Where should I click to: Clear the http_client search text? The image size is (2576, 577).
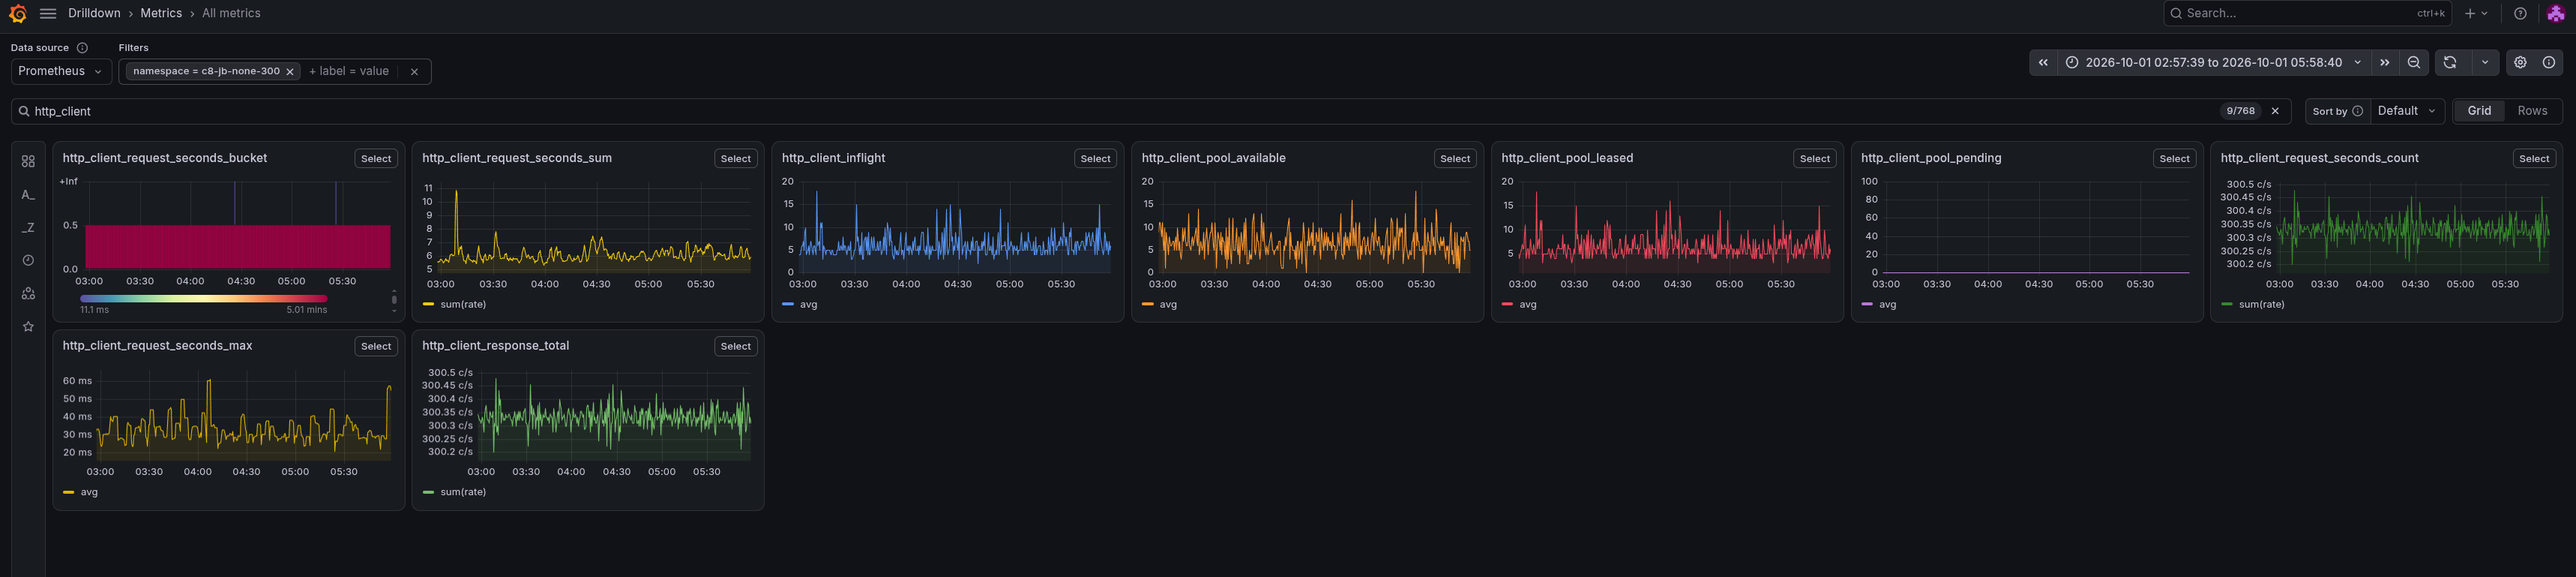(2275, 111)
